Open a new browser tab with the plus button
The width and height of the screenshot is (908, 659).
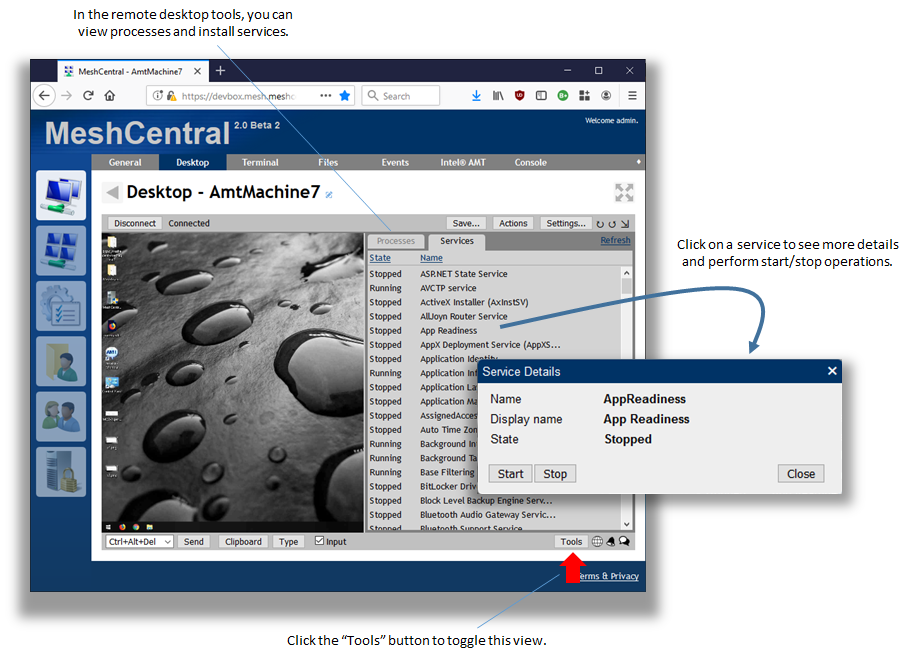[220, 71]
